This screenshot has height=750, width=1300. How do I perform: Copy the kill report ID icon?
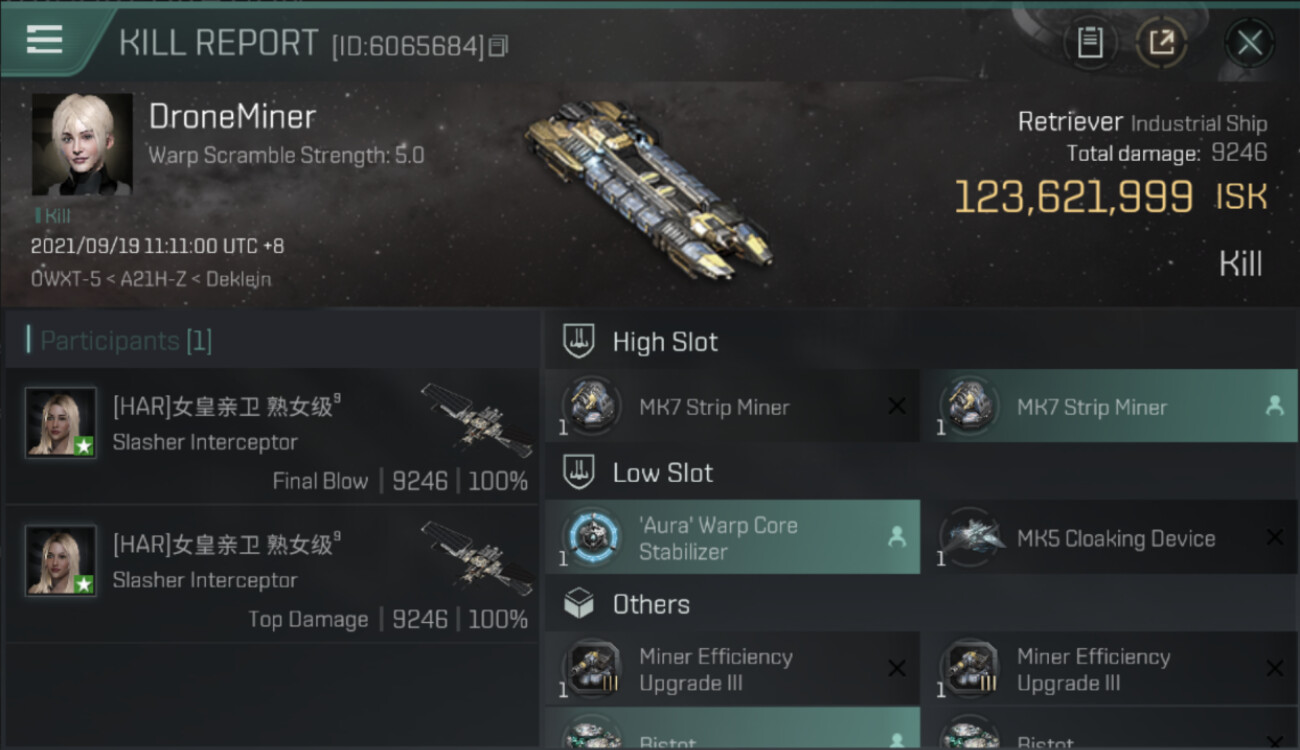pos(498,46)
